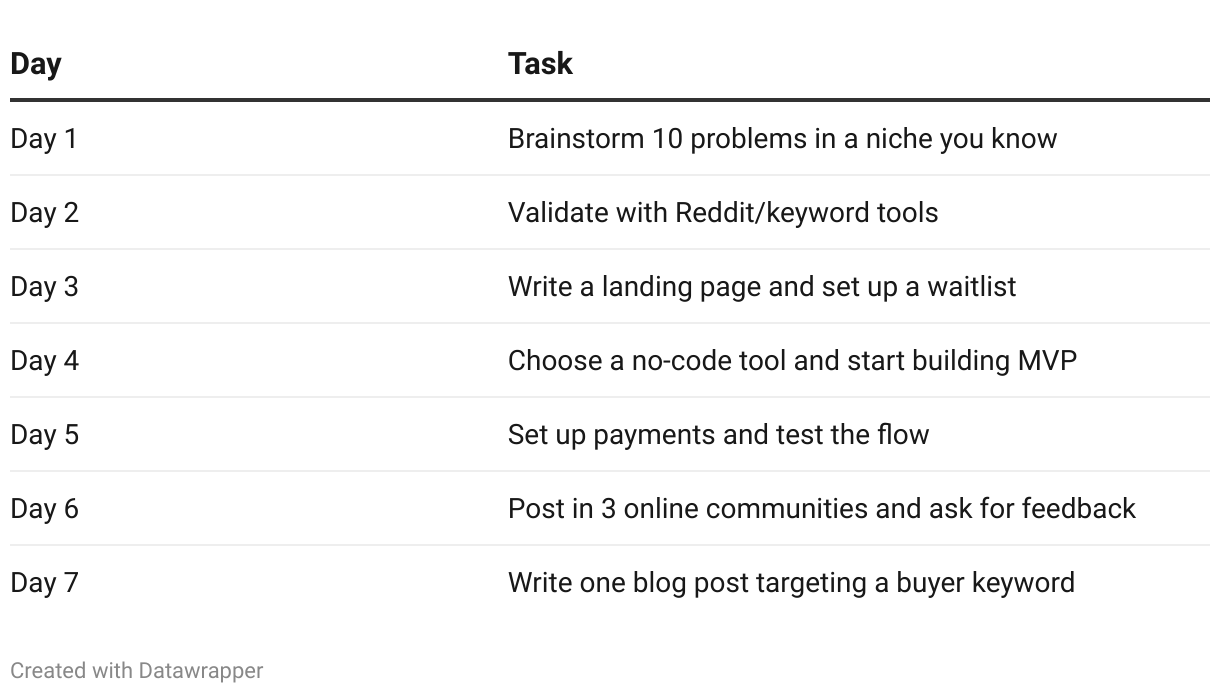
Task: Click the 'Created with' footer text
Action: click(72, 670)
